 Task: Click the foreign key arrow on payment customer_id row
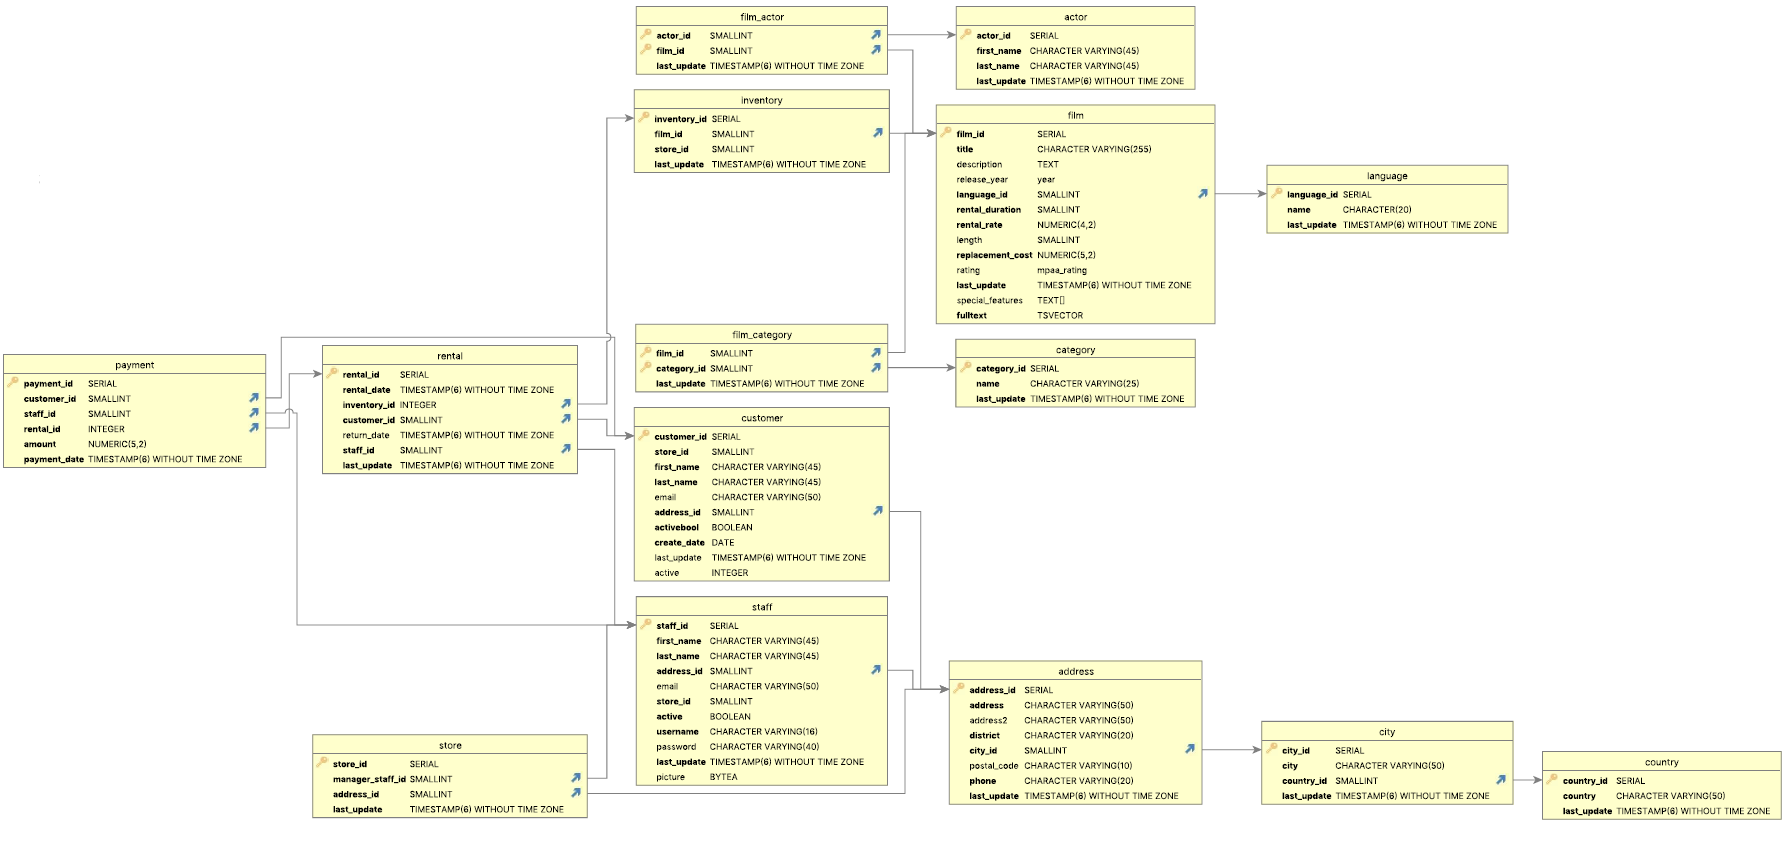coord(254,398)
